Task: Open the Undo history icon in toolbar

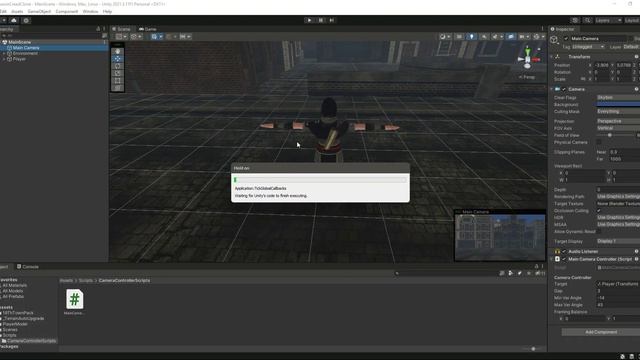Action: point(575,20)
